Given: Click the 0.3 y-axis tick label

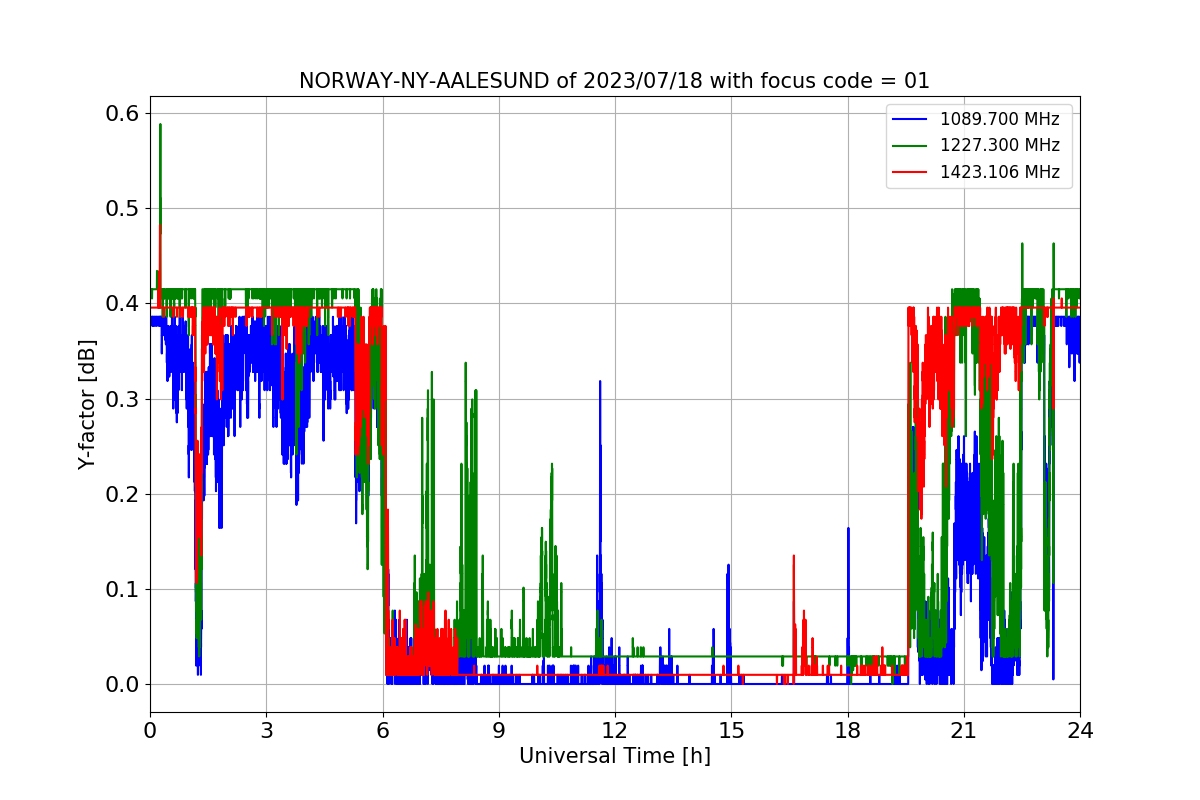Looking at the screenshot, I should click(x=123, y=399).
